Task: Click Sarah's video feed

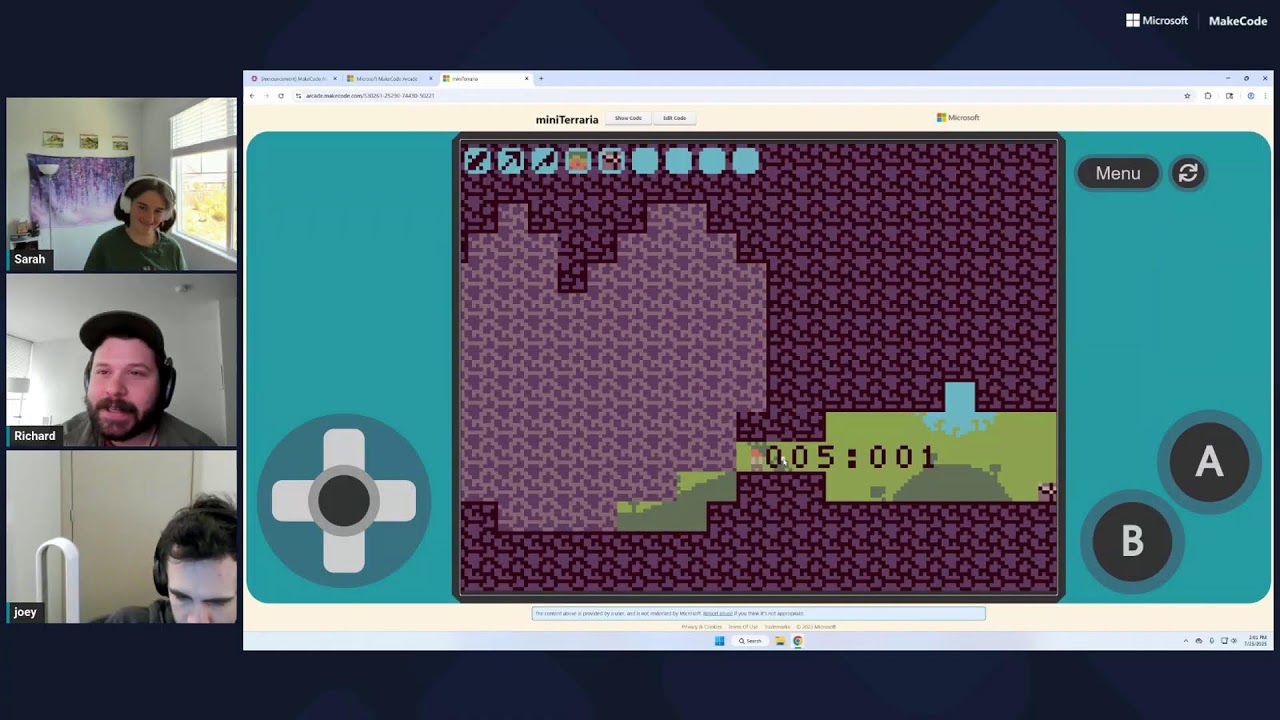Action: [121, 184]
